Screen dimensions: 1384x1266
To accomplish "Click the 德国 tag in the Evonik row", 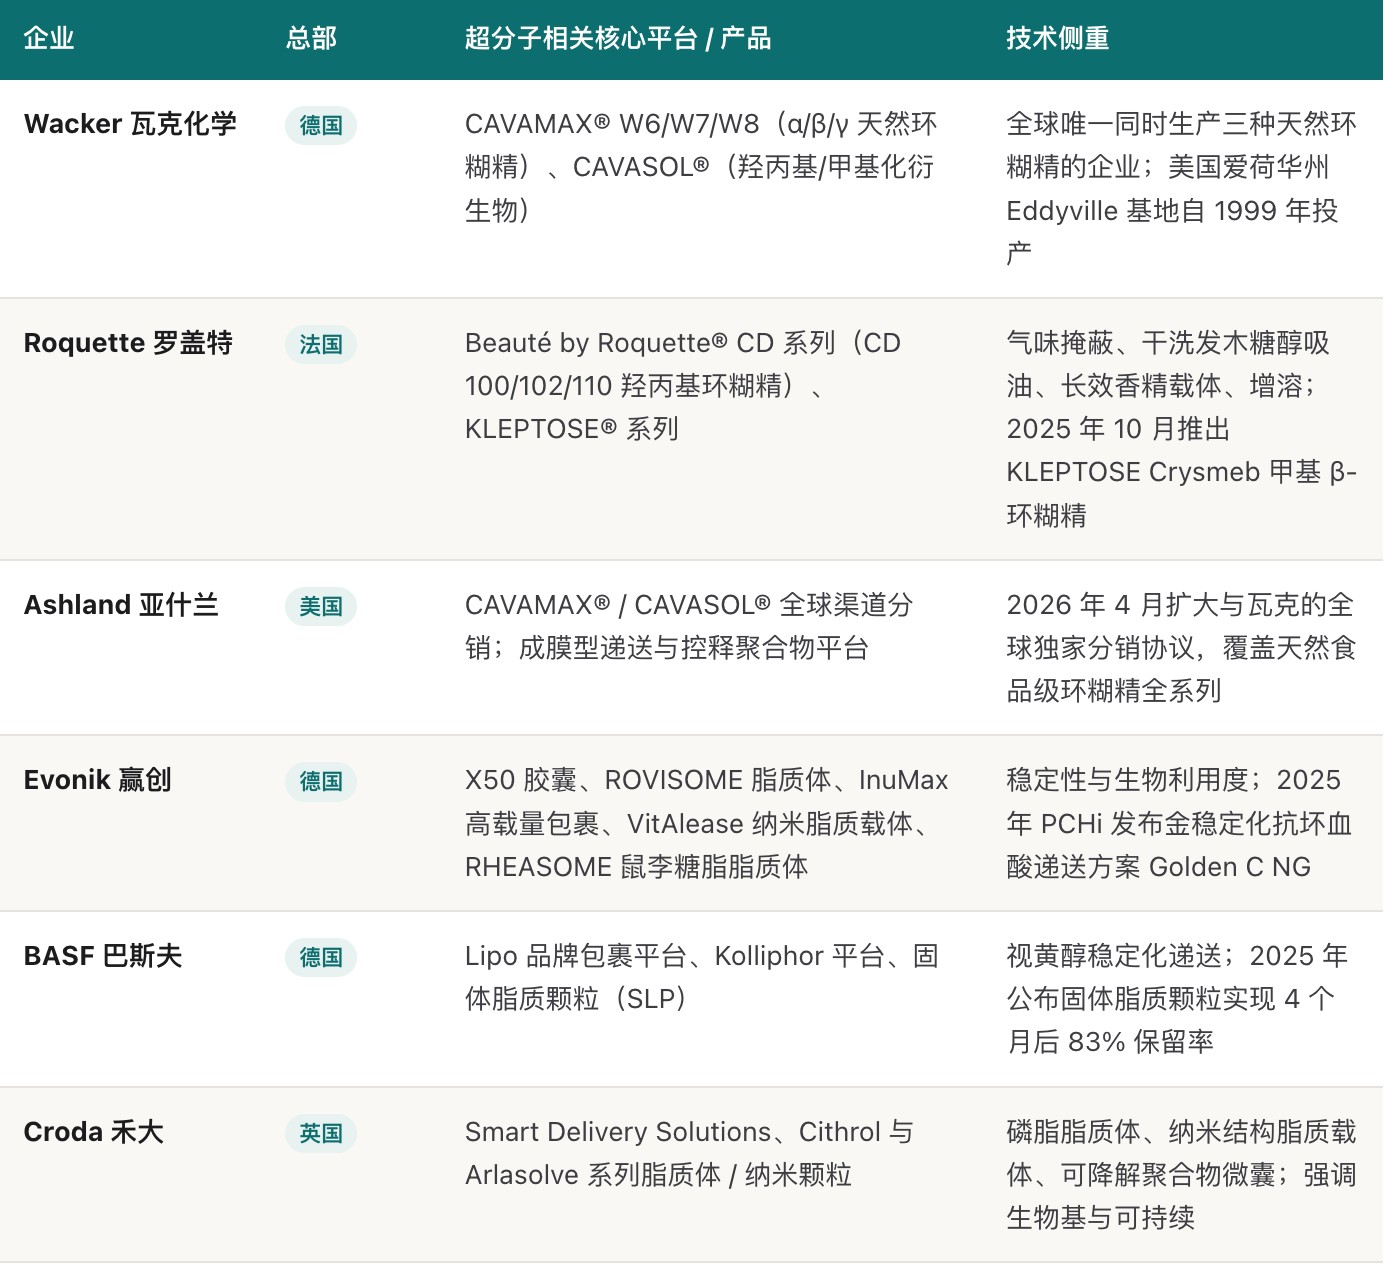I will point(321,782).
